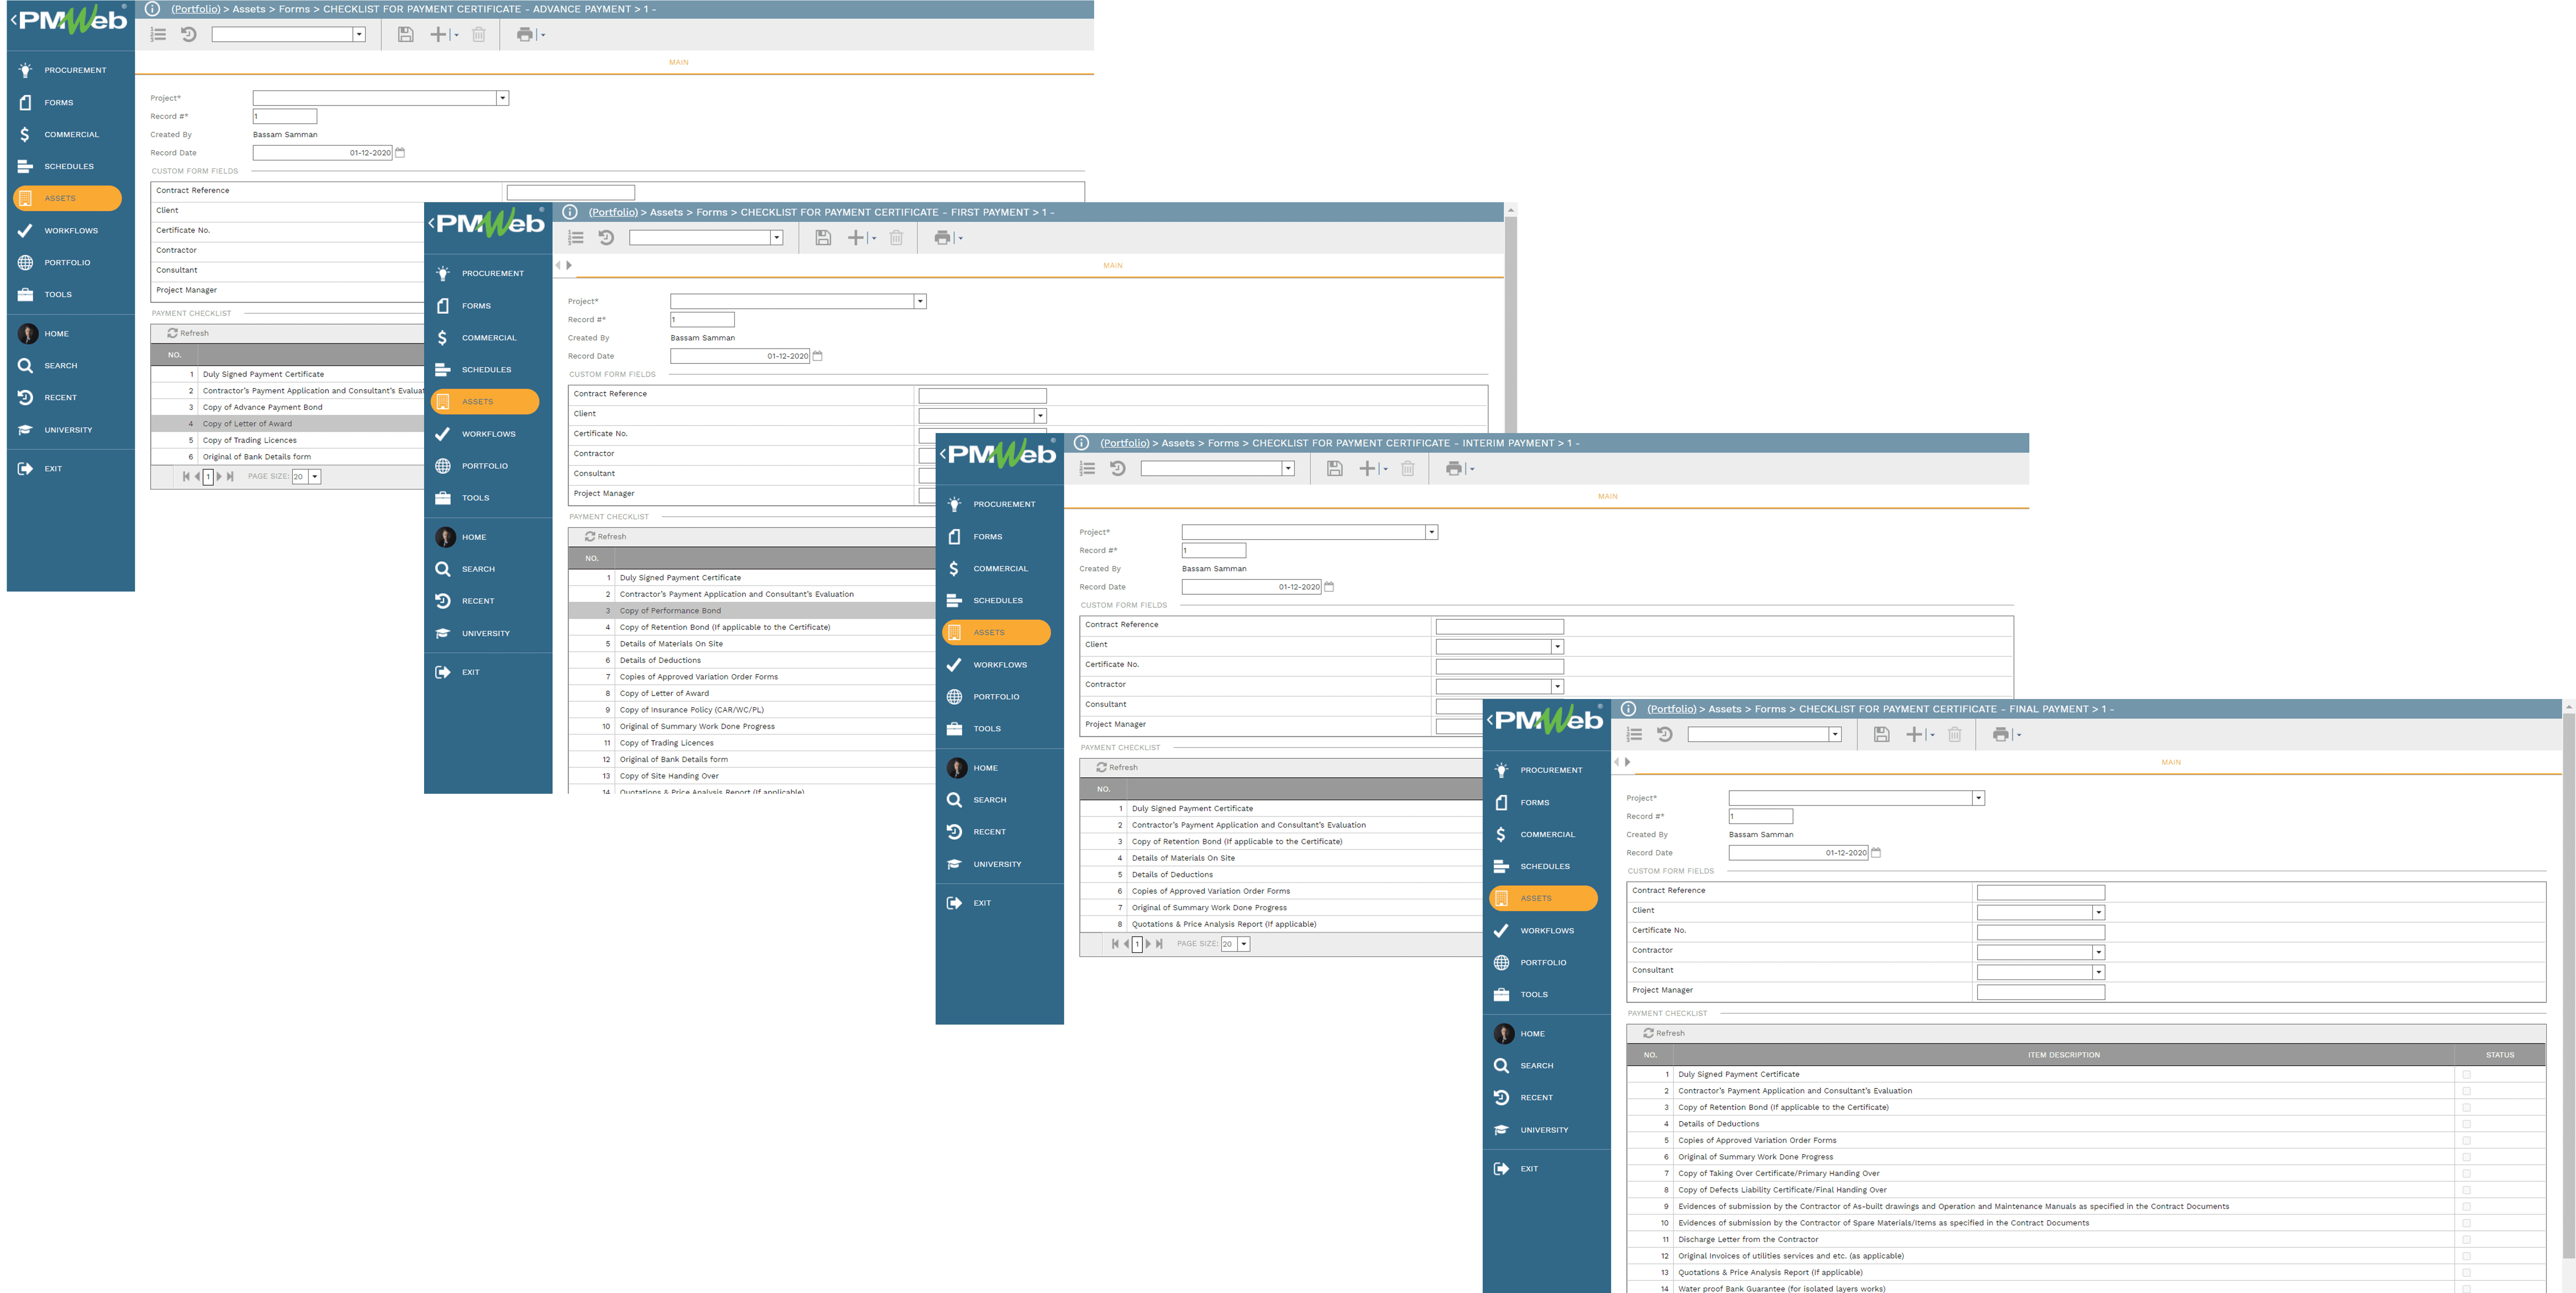Screen dimensions: 2576x1293
Task: Click history icon in the Final Payment toolbar
Action: tap(1665, 735)
